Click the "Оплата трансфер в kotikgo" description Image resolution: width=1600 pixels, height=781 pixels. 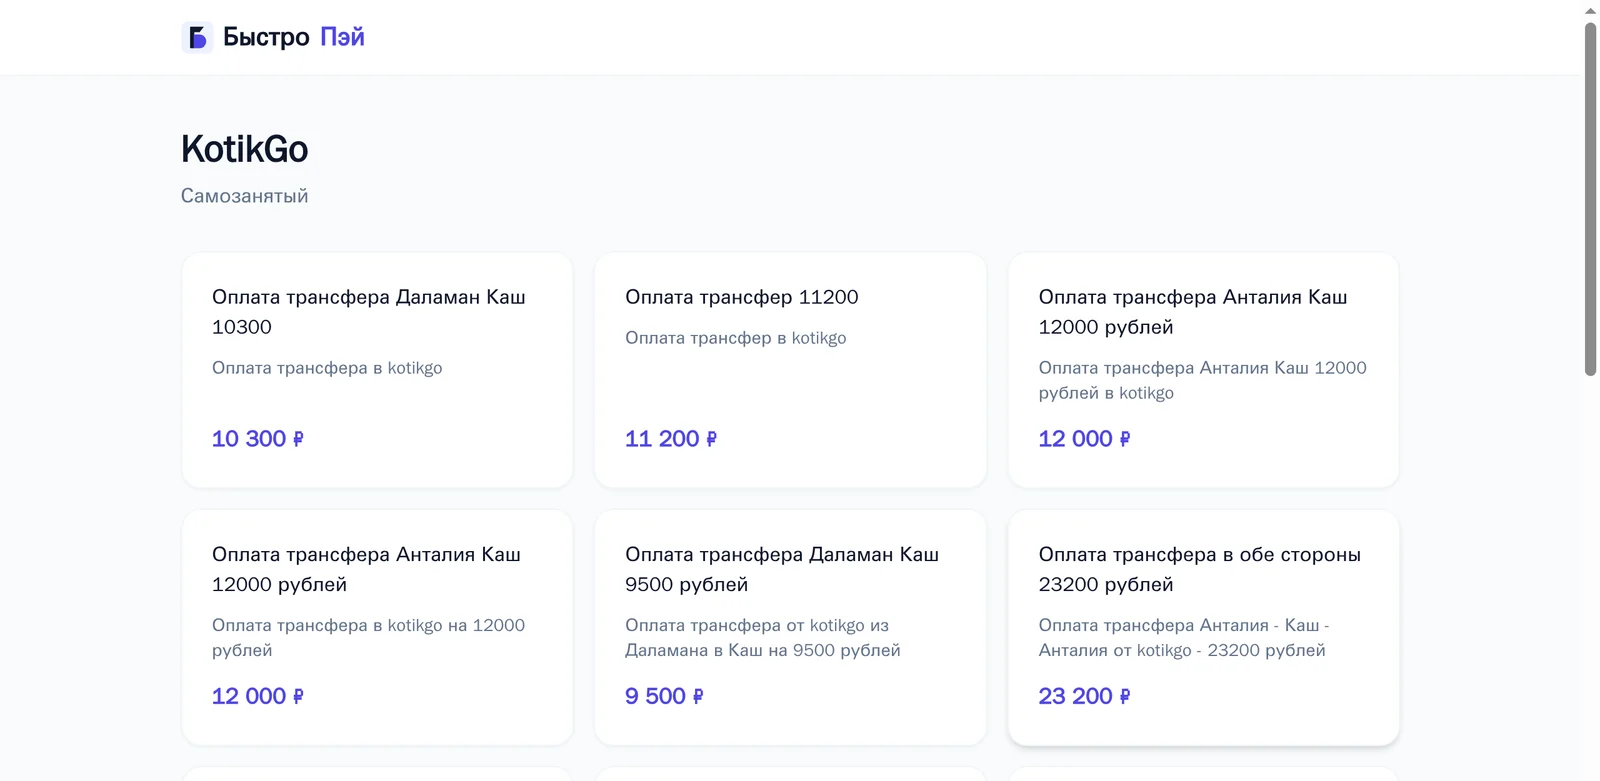click(736, 338)
